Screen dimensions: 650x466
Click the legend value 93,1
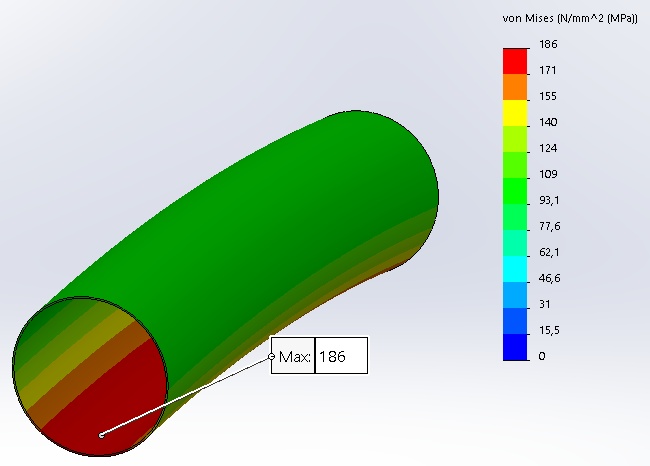coord(549,200)
